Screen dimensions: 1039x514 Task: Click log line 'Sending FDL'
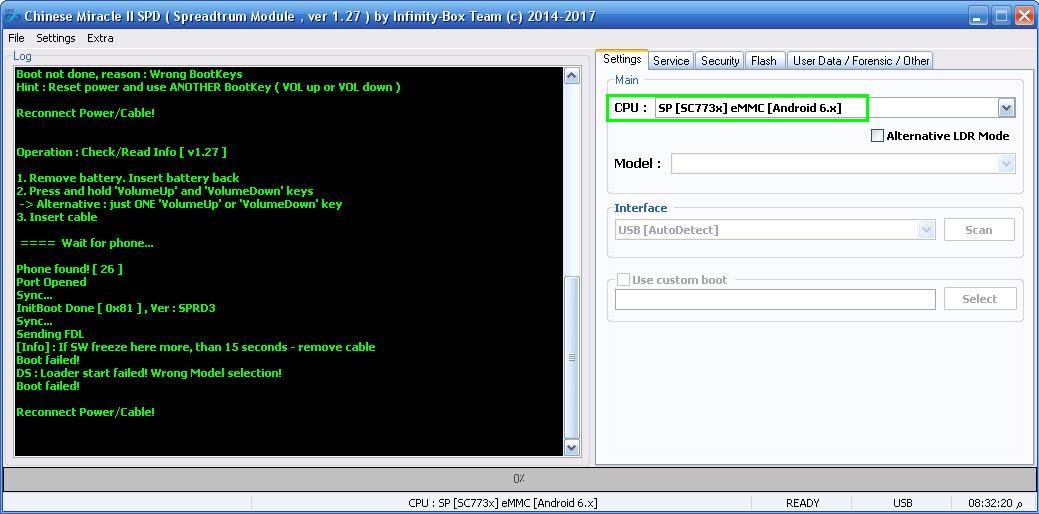point(50,334)
